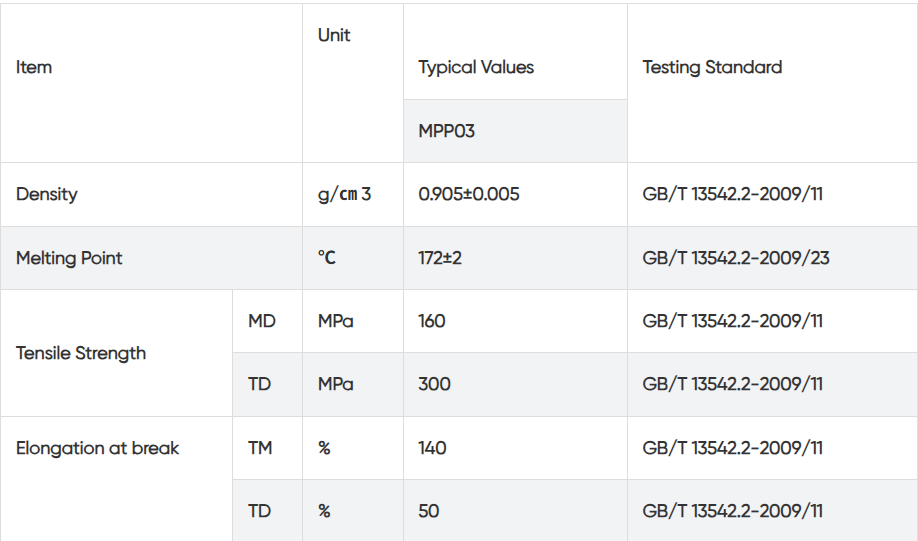The image size is (918, 541).
Task: Click the GB/T 13542.2-2009/23 standard text
Action: pos(736,258)
